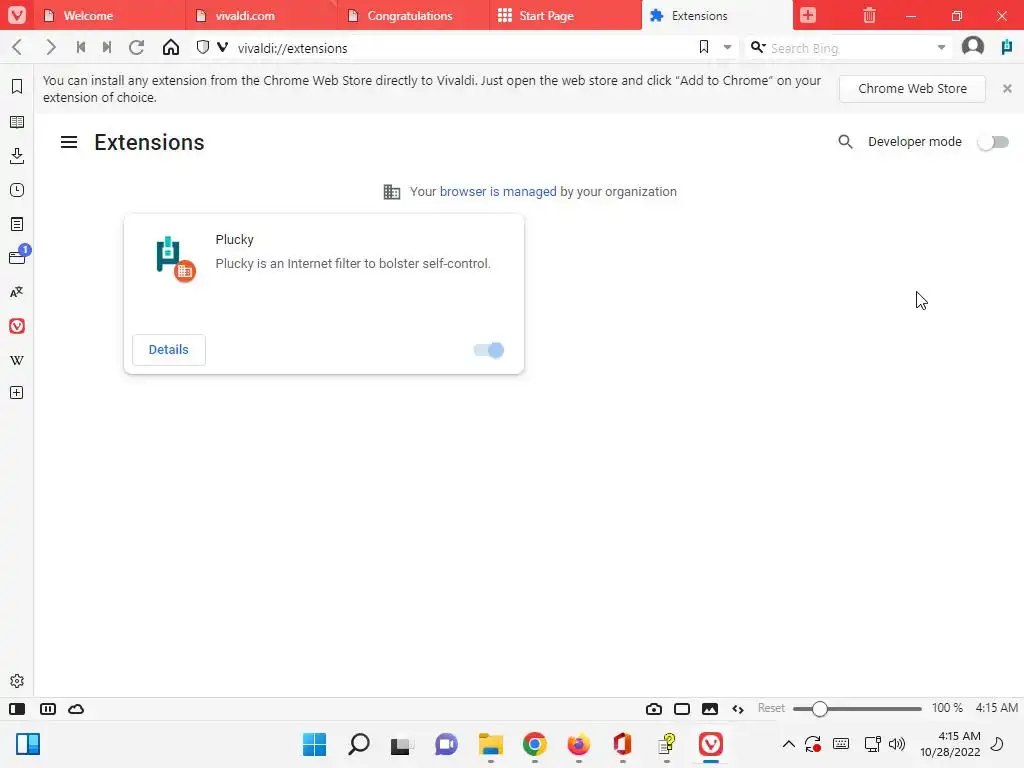Open the address bar history dropdown
Viewport: 1024px width, 768px height.
pyautogui.click(x=727, y=47)
